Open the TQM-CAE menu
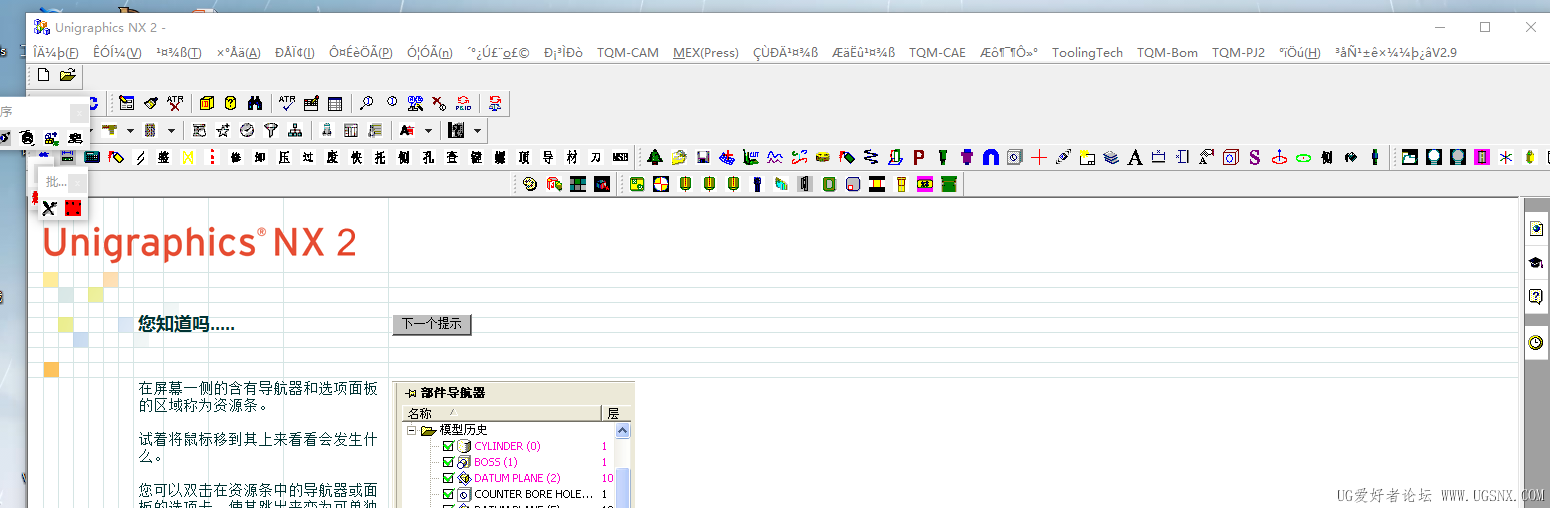The width and height of the screenshot is (1550, 508). tap(937, 53)
